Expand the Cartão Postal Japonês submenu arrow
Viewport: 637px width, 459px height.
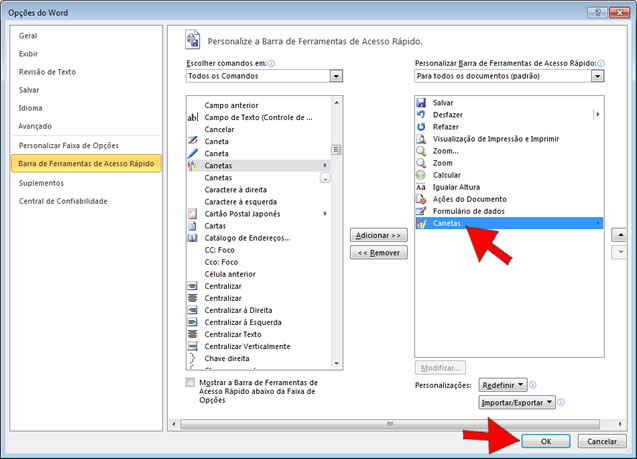pos(325,214)
